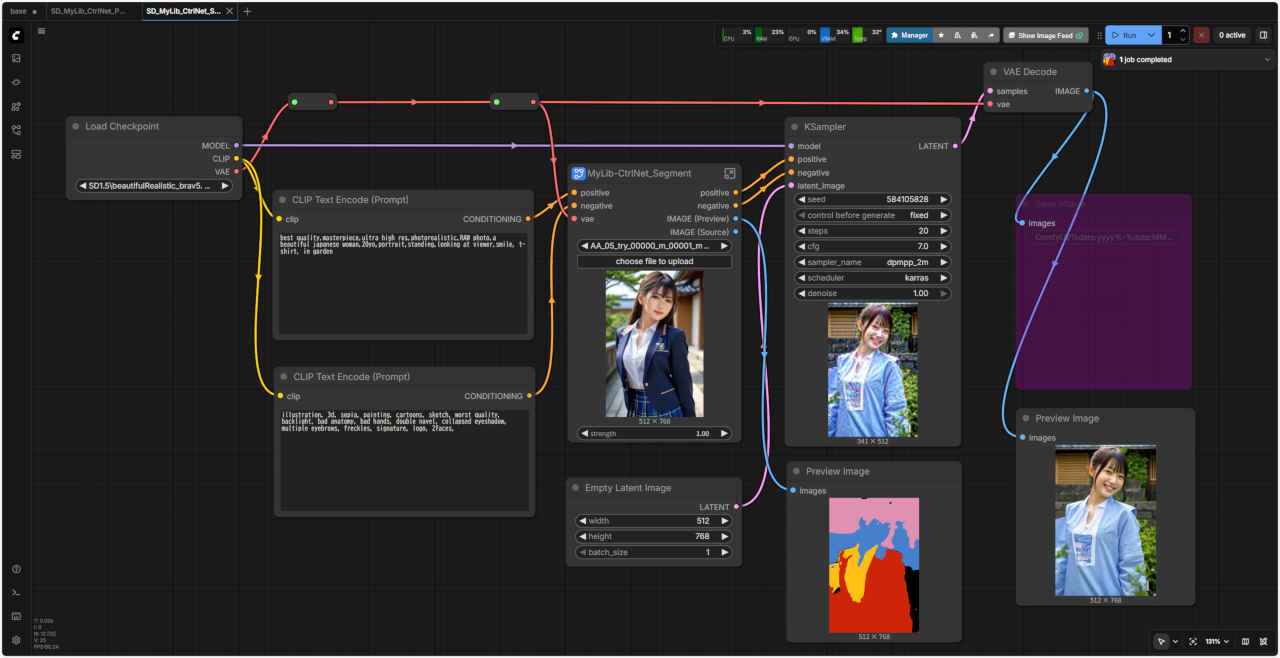
Task: Expand the zoom level 131% dropdown
Action: tap(1217, 641)
